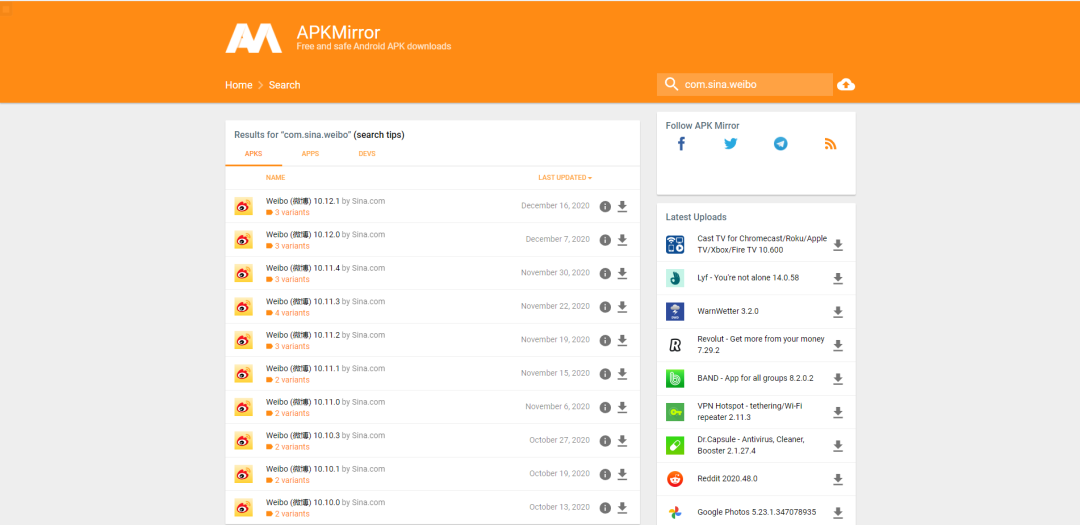Open the Reddit app icon thumbnail
This screenshot has width=1080, height=525.
coord(675,479)
